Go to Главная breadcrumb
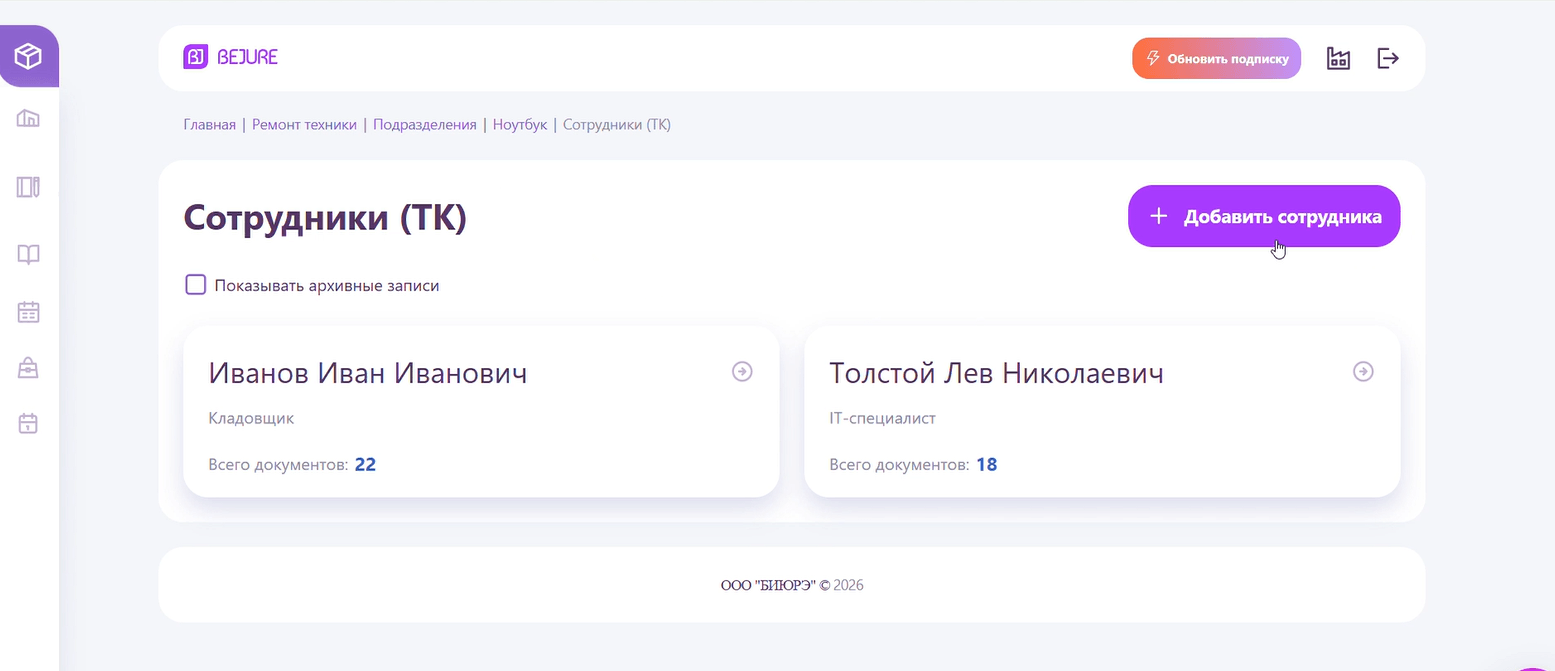The image size is (1555, 671). tap(210, 125)
